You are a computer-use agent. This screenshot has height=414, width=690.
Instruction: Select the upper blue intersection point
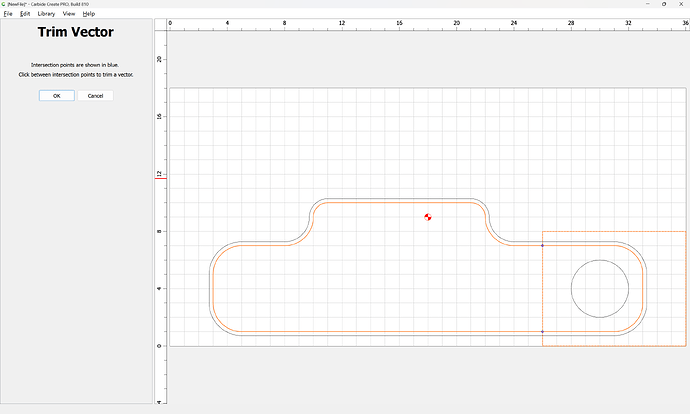542,245
